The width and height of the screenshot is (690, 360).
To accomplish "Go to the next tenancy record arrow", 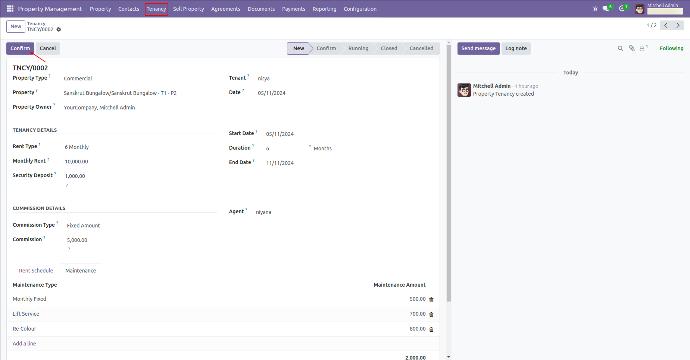I will (678, 26).
